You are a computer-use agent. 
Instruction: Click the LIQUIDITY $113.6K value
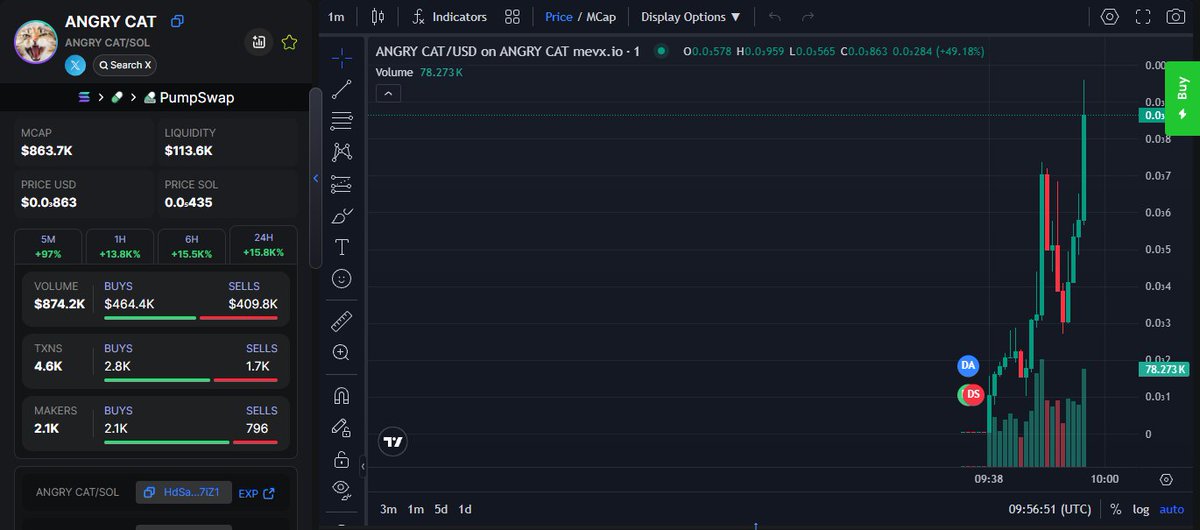coord(188,150)
